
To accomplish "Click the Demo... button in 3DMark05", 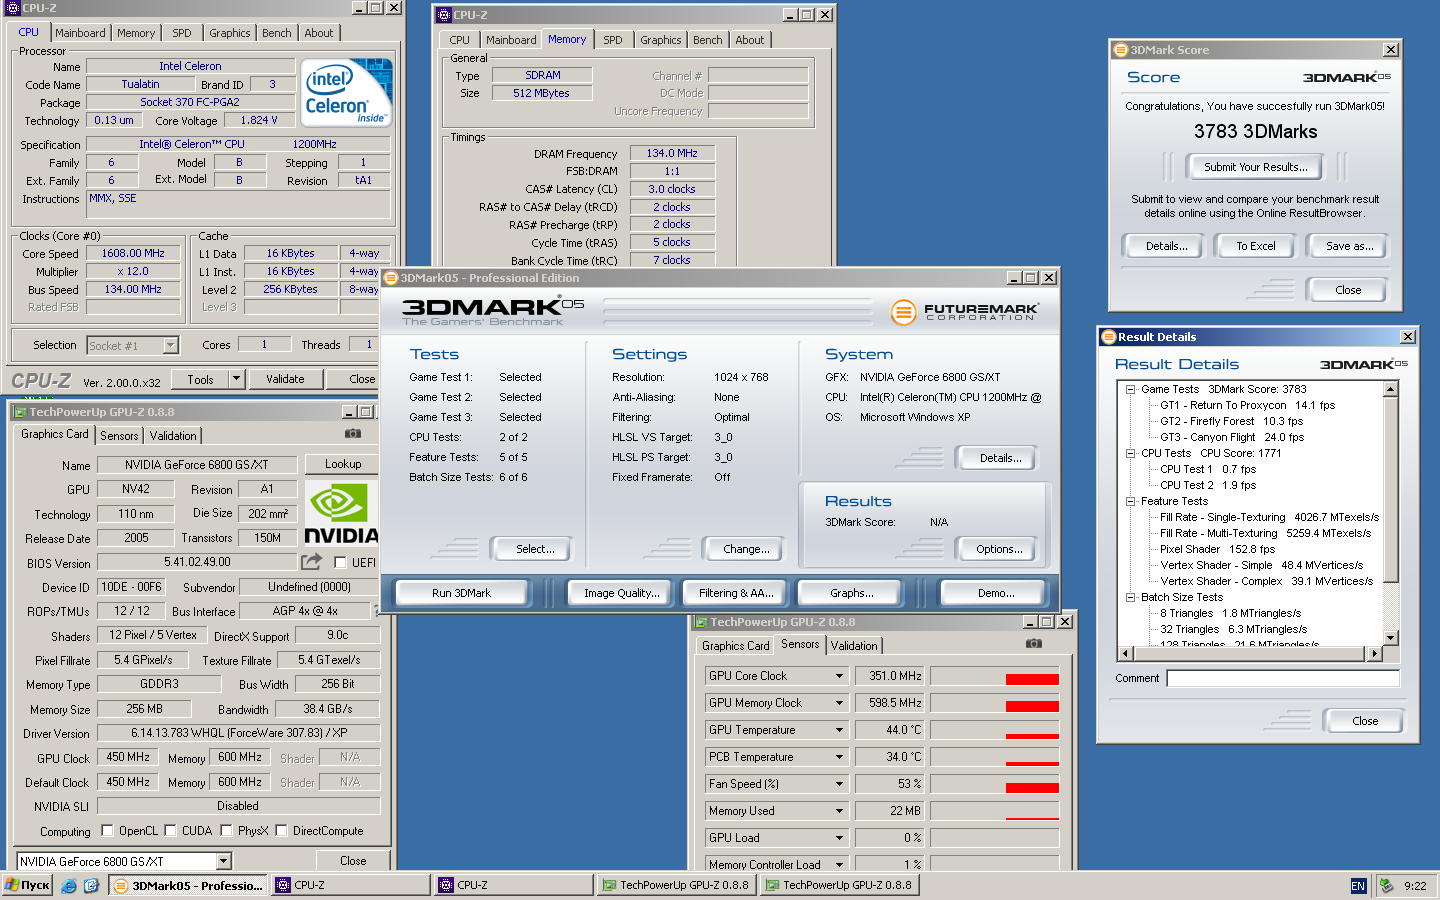I will pos(995,593).
